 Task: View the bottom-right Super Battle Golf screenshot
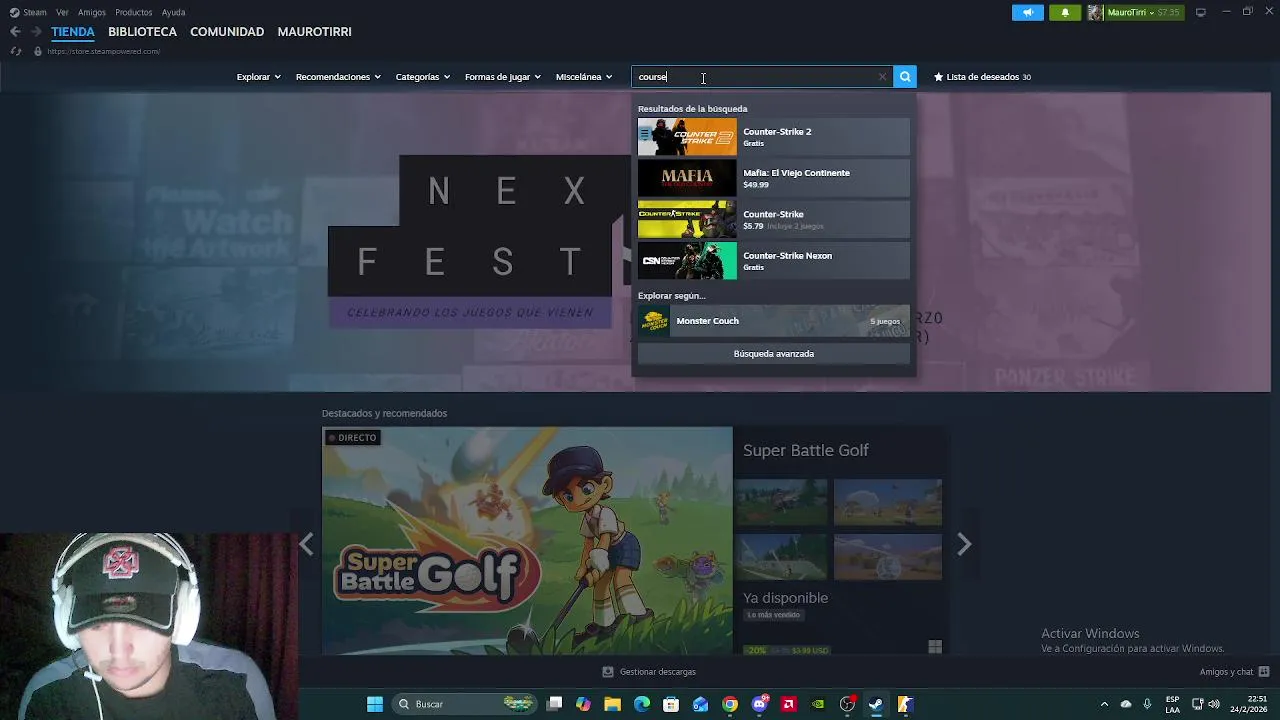[x=888, y=557]
